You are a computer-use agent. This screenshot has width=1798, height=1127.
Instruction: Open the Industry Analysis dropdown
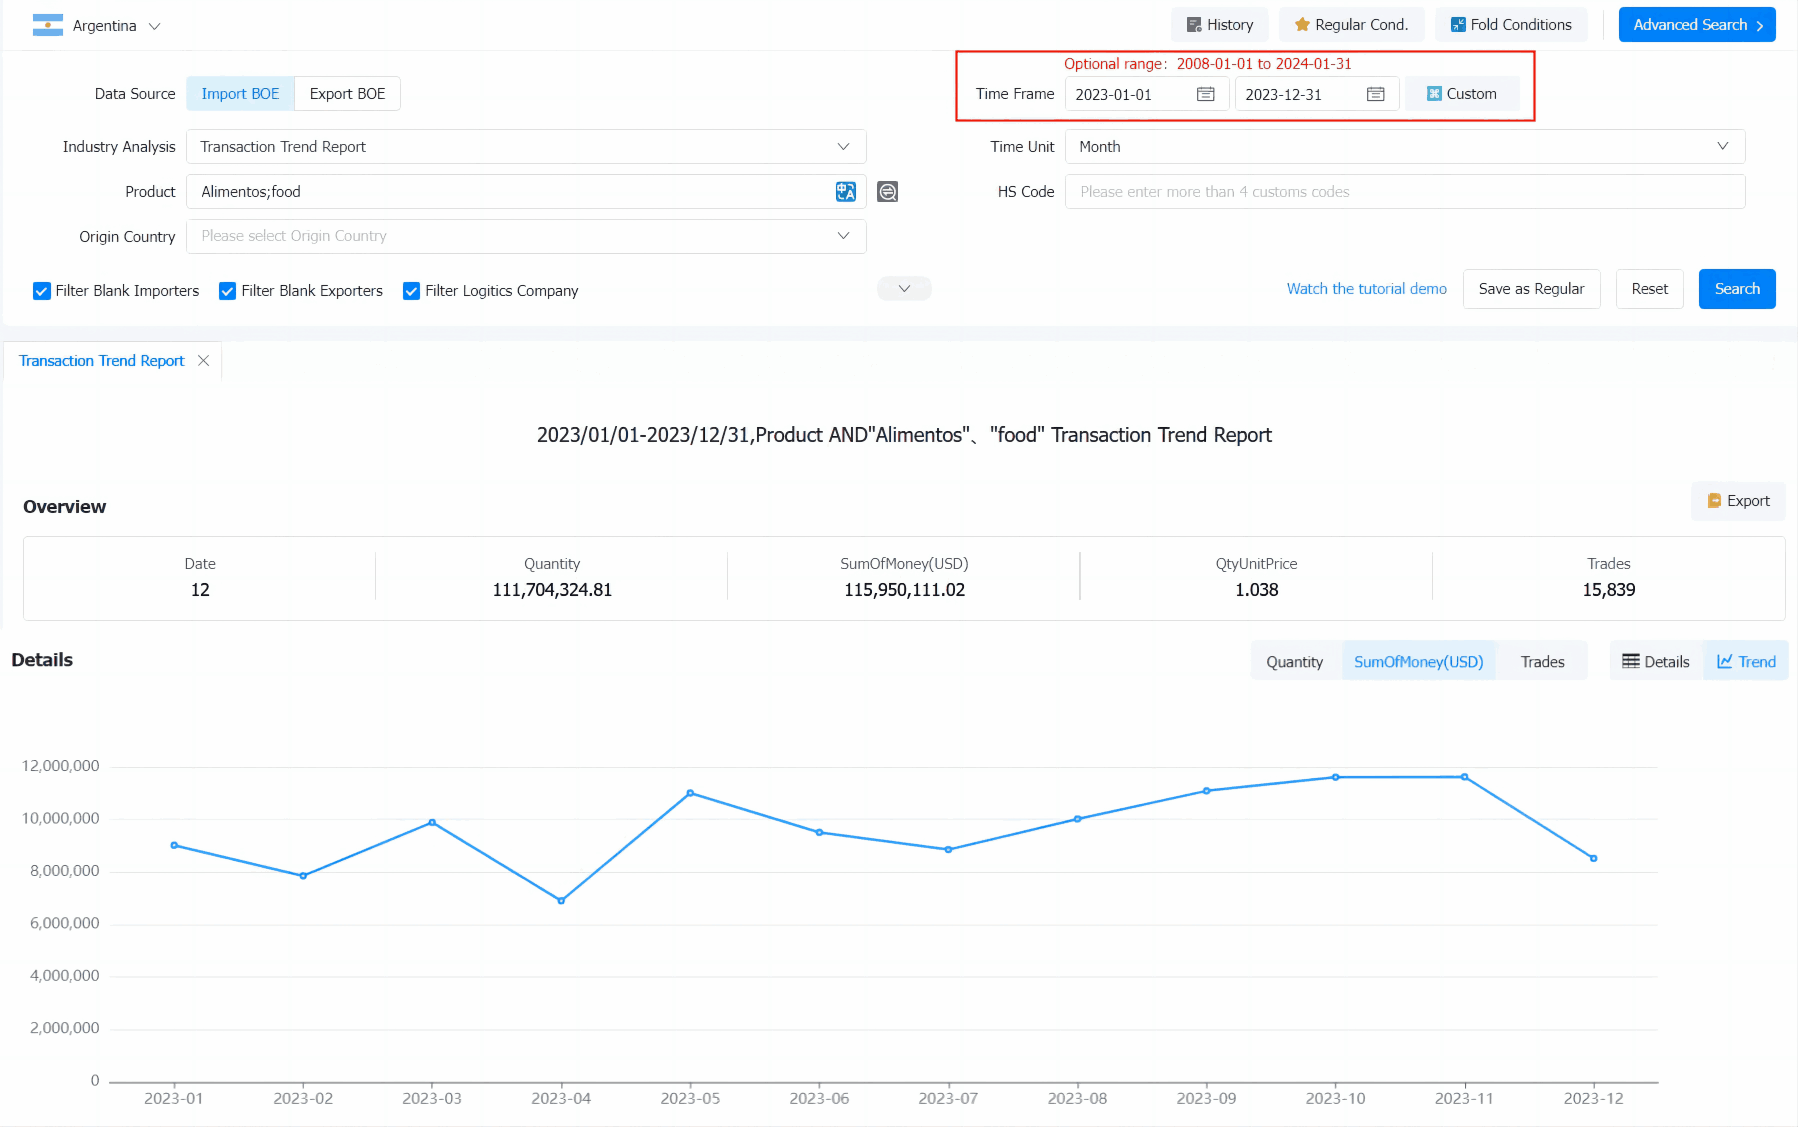[x=525, y=147]
